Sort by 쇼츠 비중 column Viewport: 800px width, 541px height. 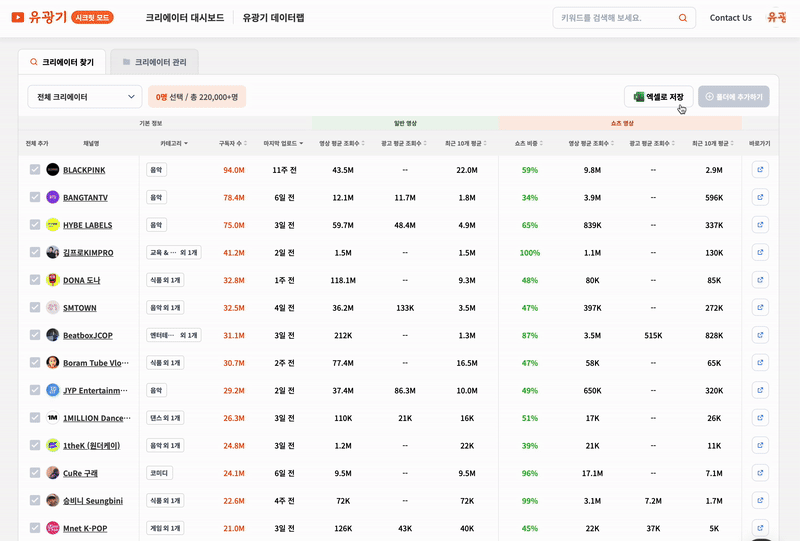coord(529,143)
